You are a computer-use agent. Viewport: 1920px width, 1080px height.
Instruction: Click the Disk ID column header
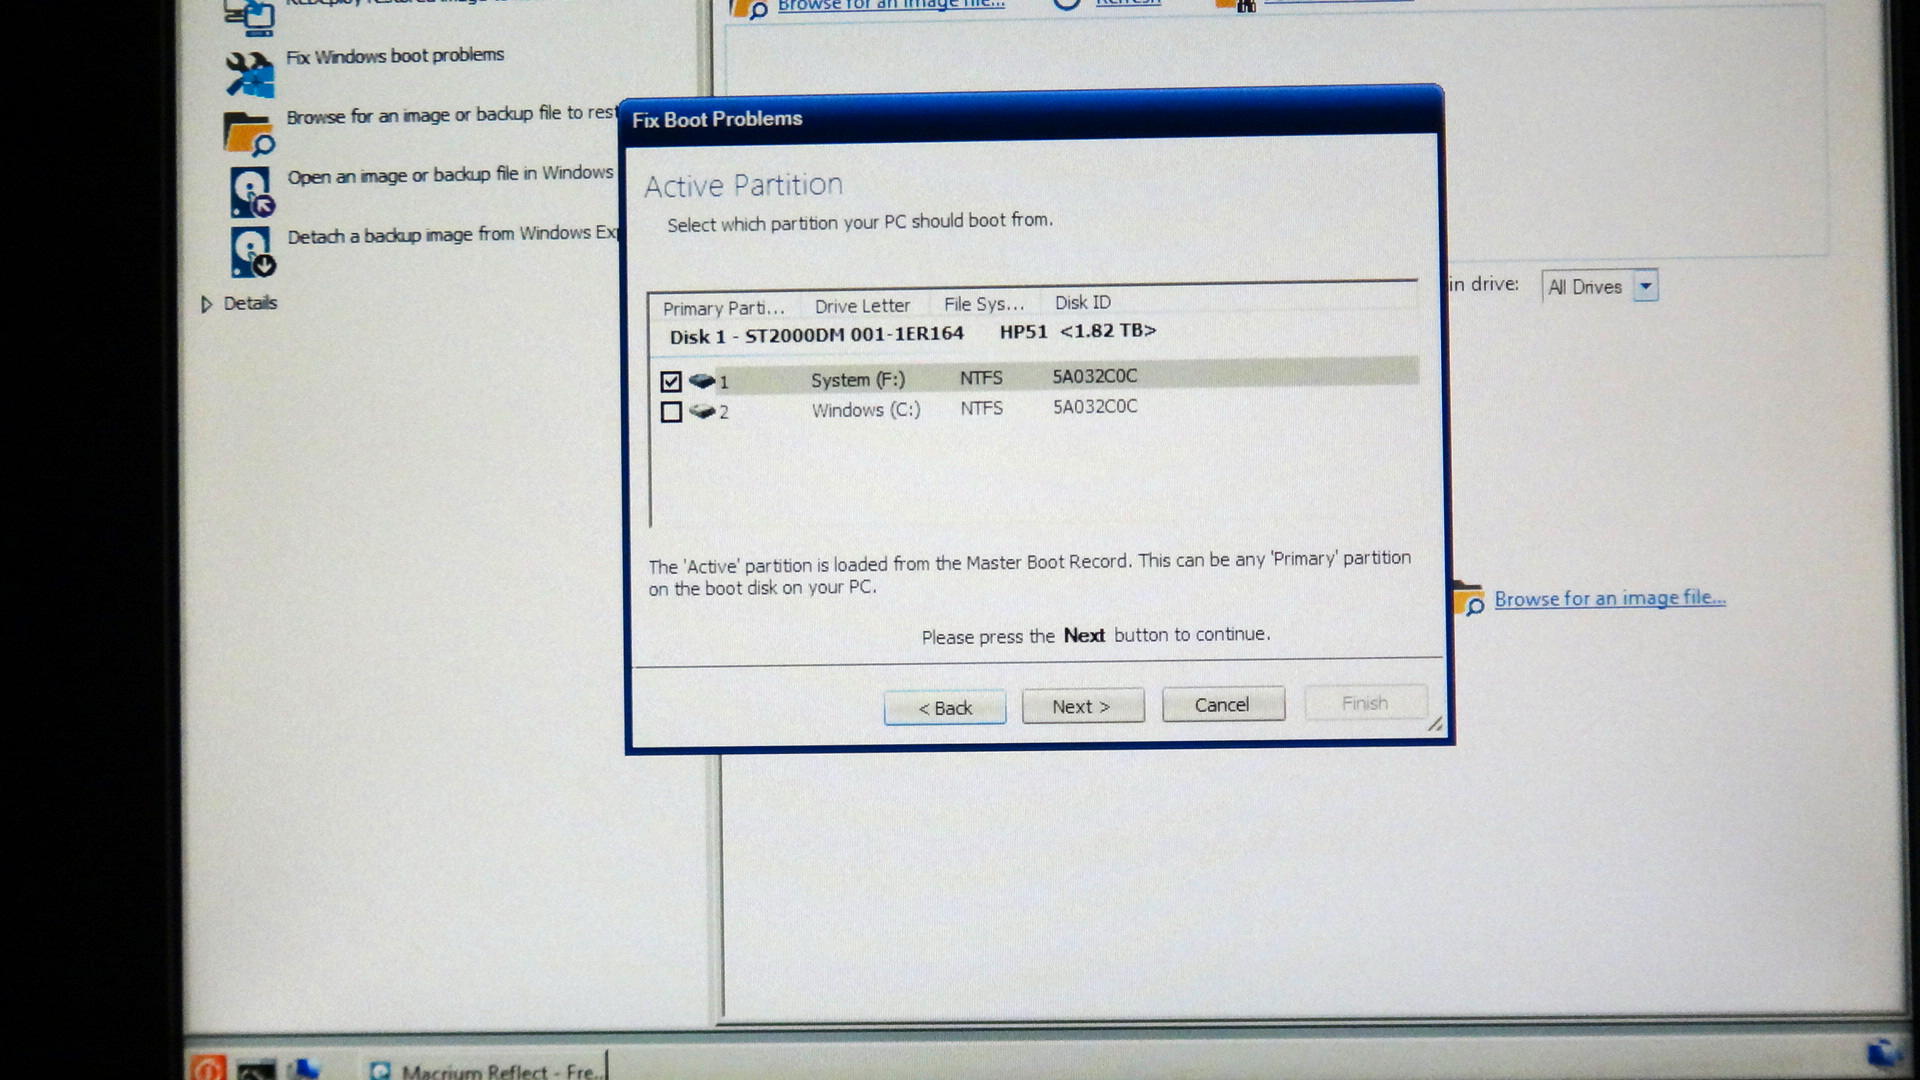point(1083,302)
